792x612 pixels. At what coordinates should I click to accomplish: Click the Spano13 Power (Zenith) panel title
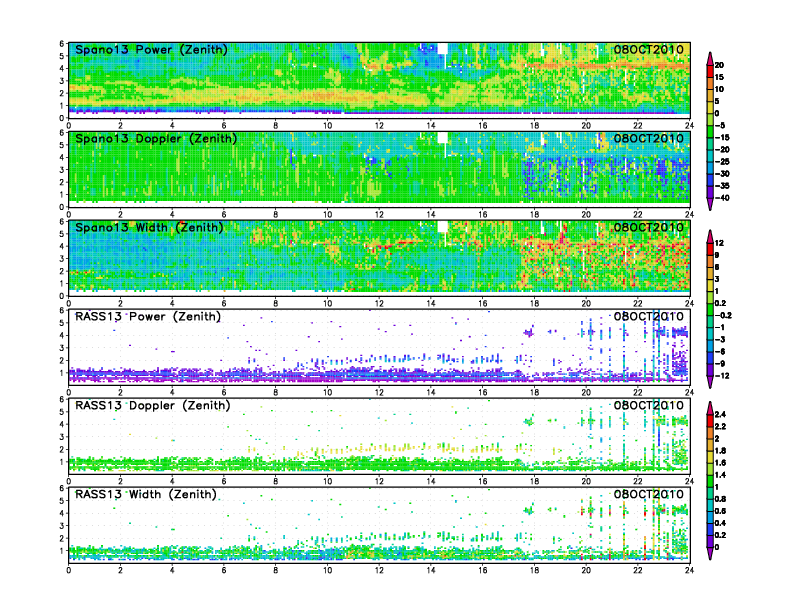point(151,49)
